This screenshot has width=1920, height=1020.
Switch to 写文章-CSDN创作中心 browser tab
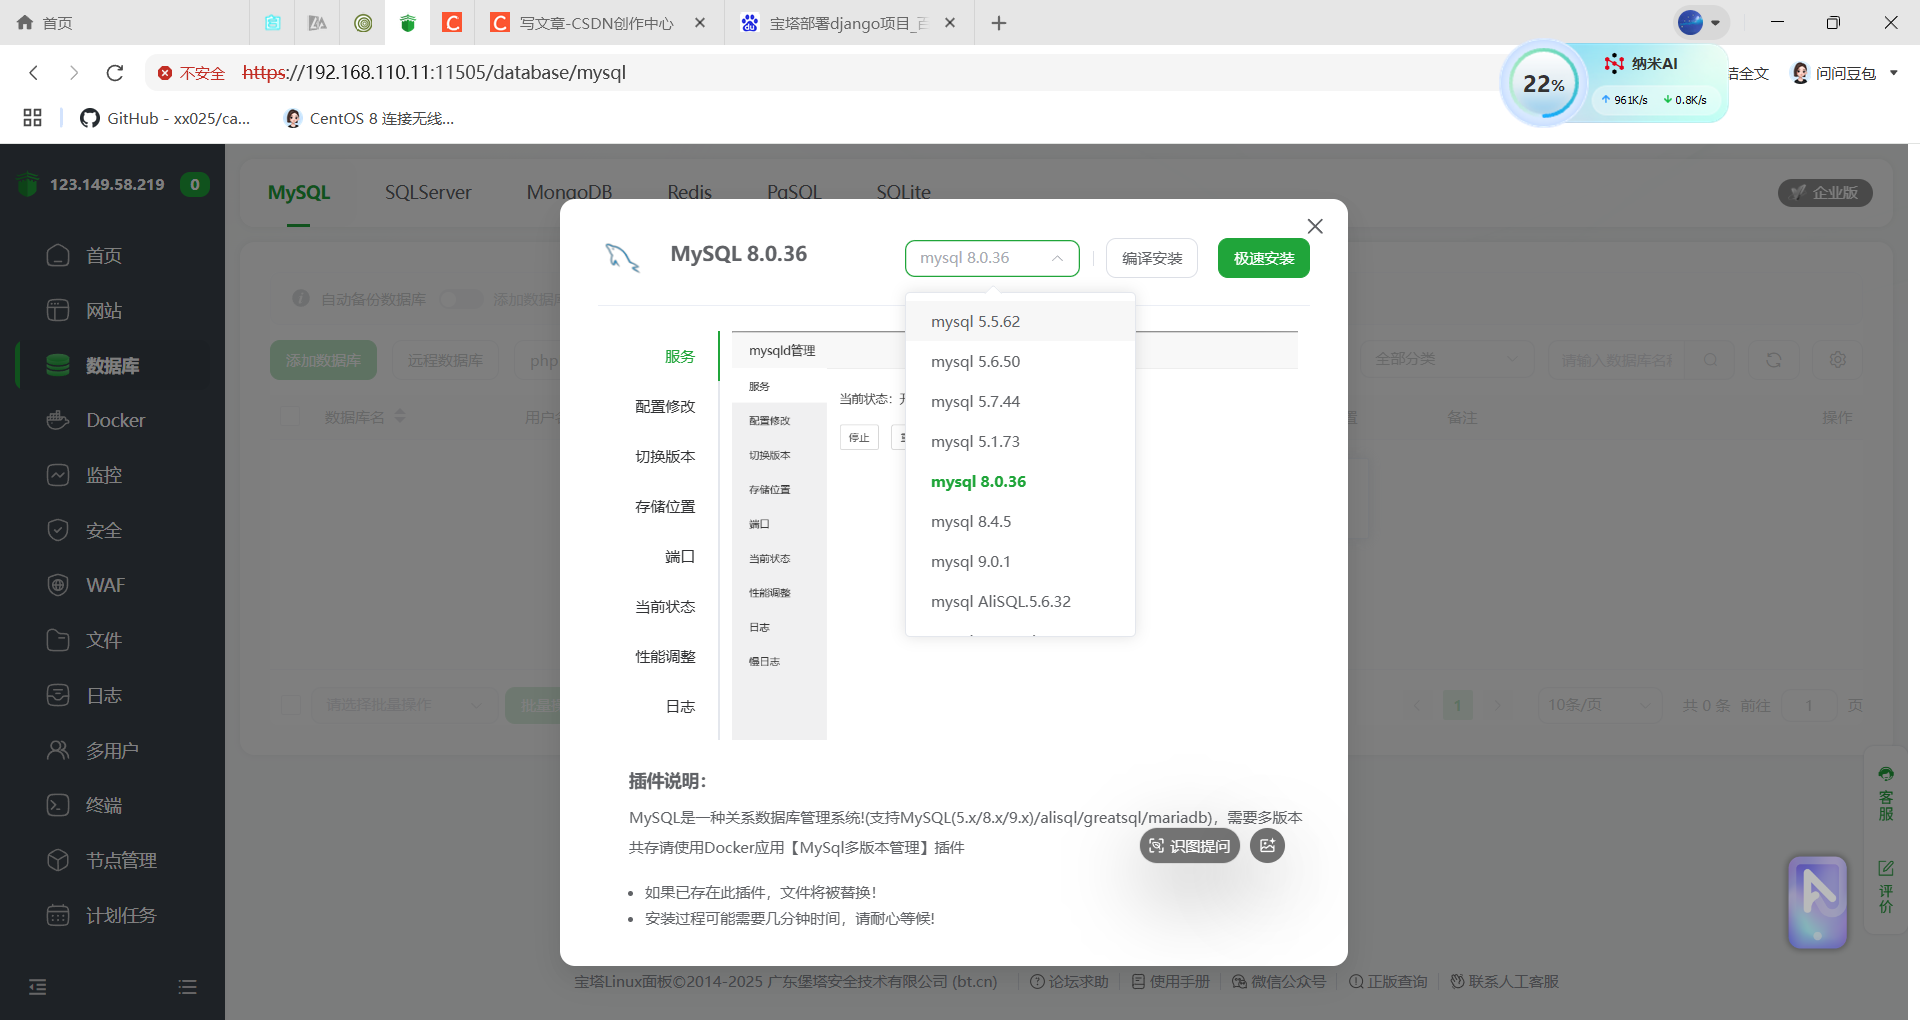(598, 22)
